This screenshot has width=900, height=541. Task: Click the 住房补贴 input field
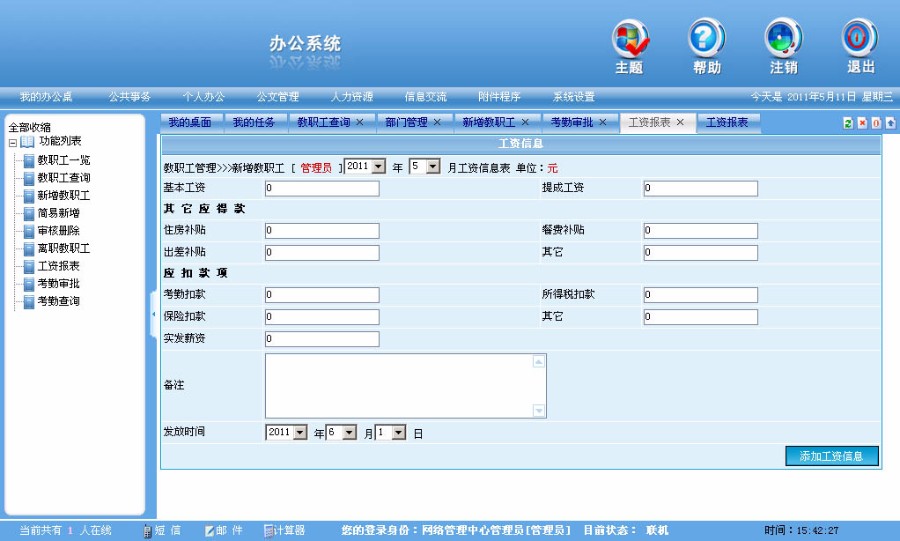tap(322, 231)
